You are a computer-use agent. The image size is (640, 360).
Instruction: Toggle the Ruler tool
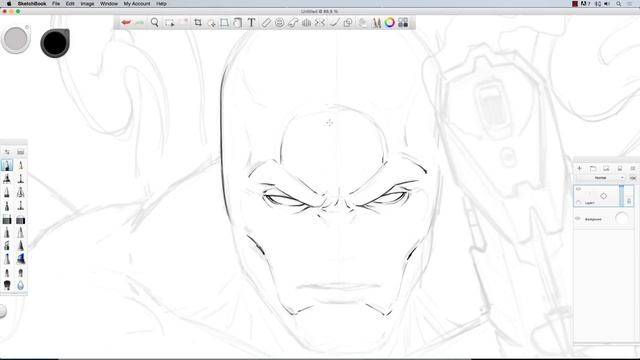[266, 22]
